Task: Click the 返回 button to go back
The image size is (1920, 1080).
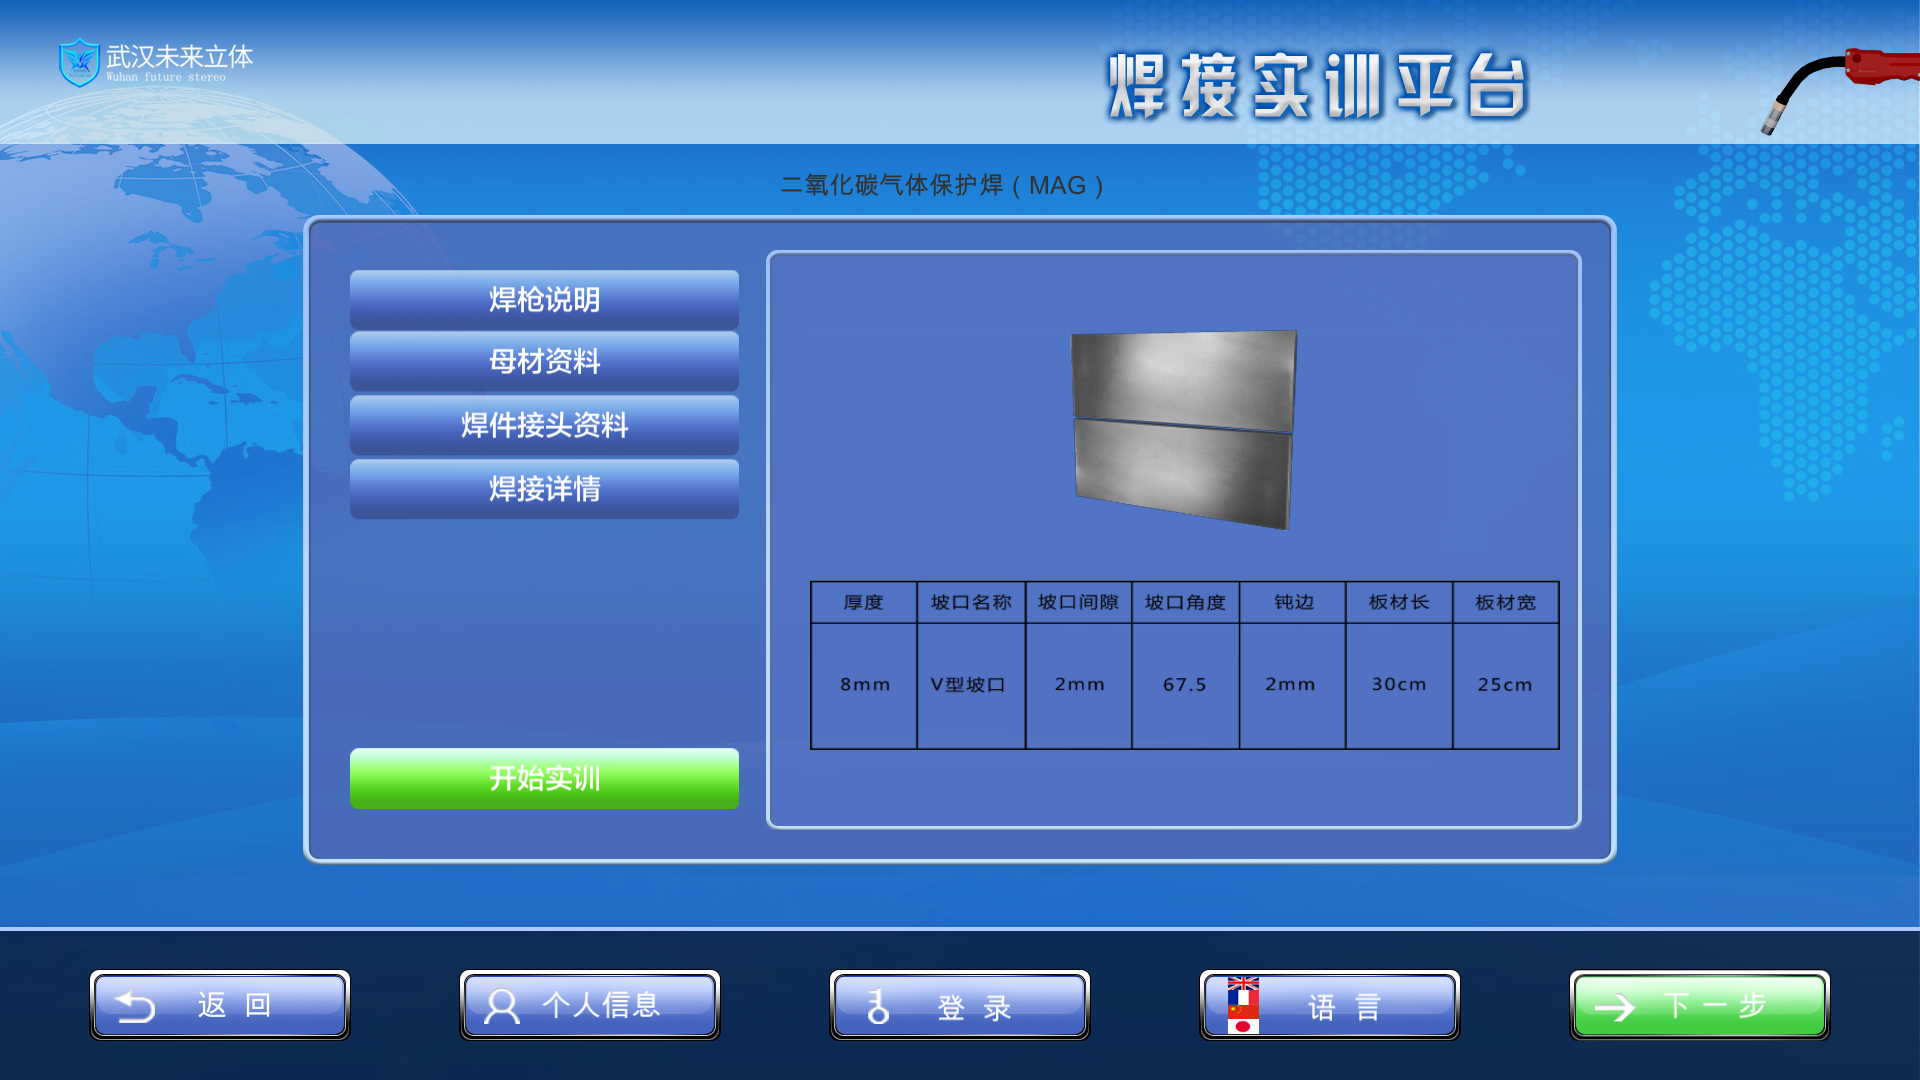Action: [220, 1006]
